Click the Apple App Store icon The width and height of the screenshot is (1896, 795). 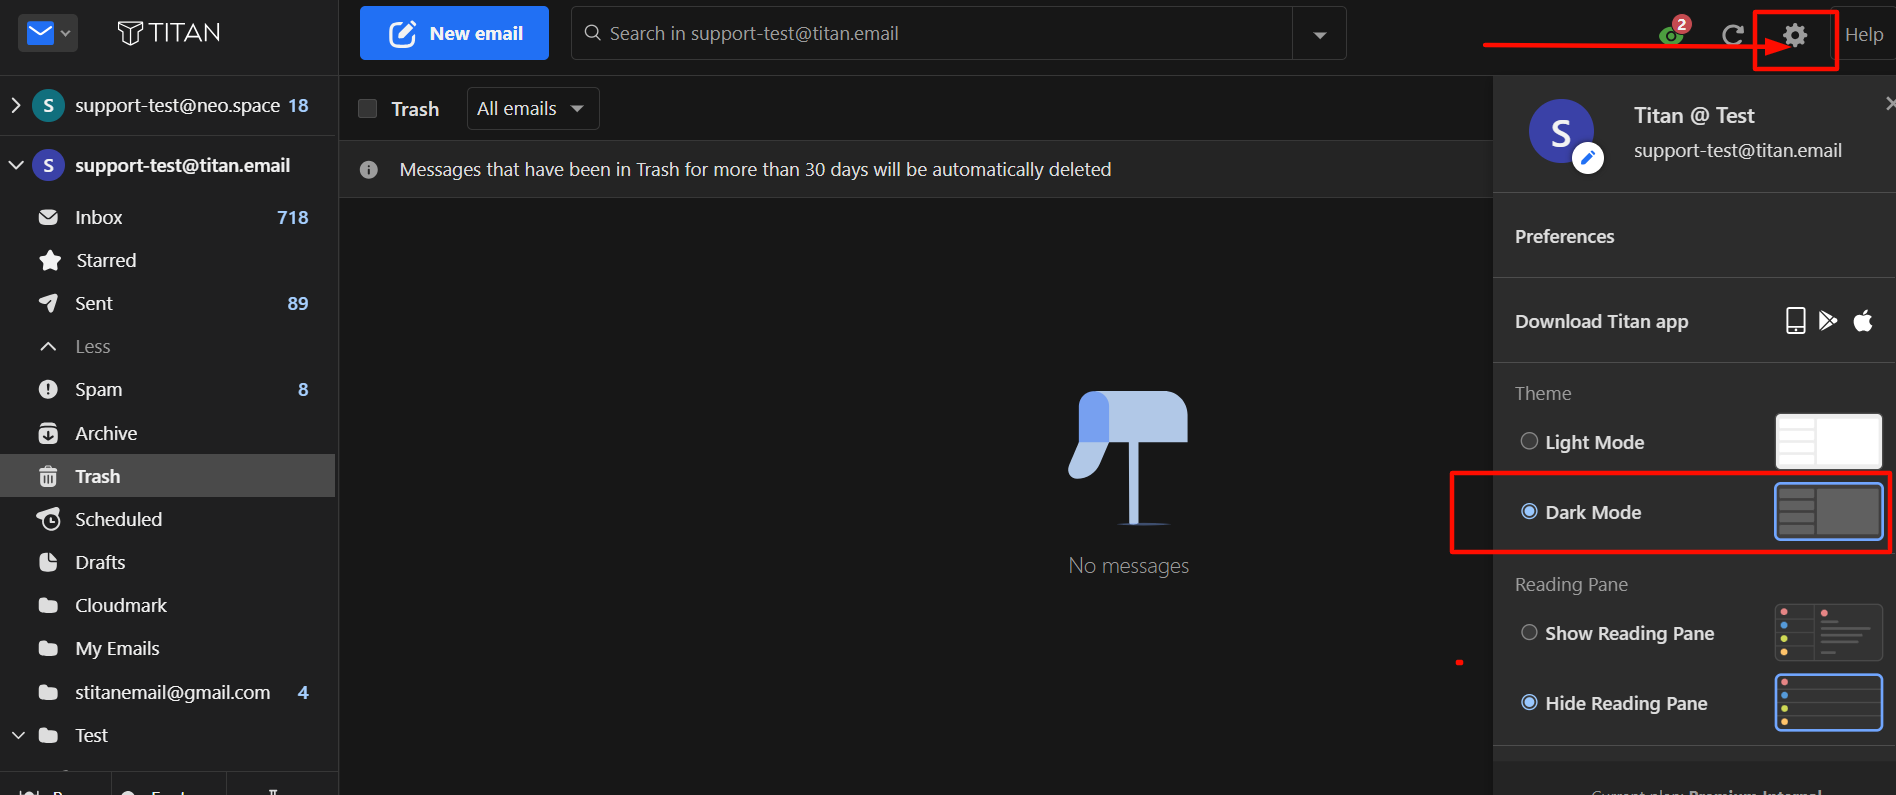pos(1863,321)
